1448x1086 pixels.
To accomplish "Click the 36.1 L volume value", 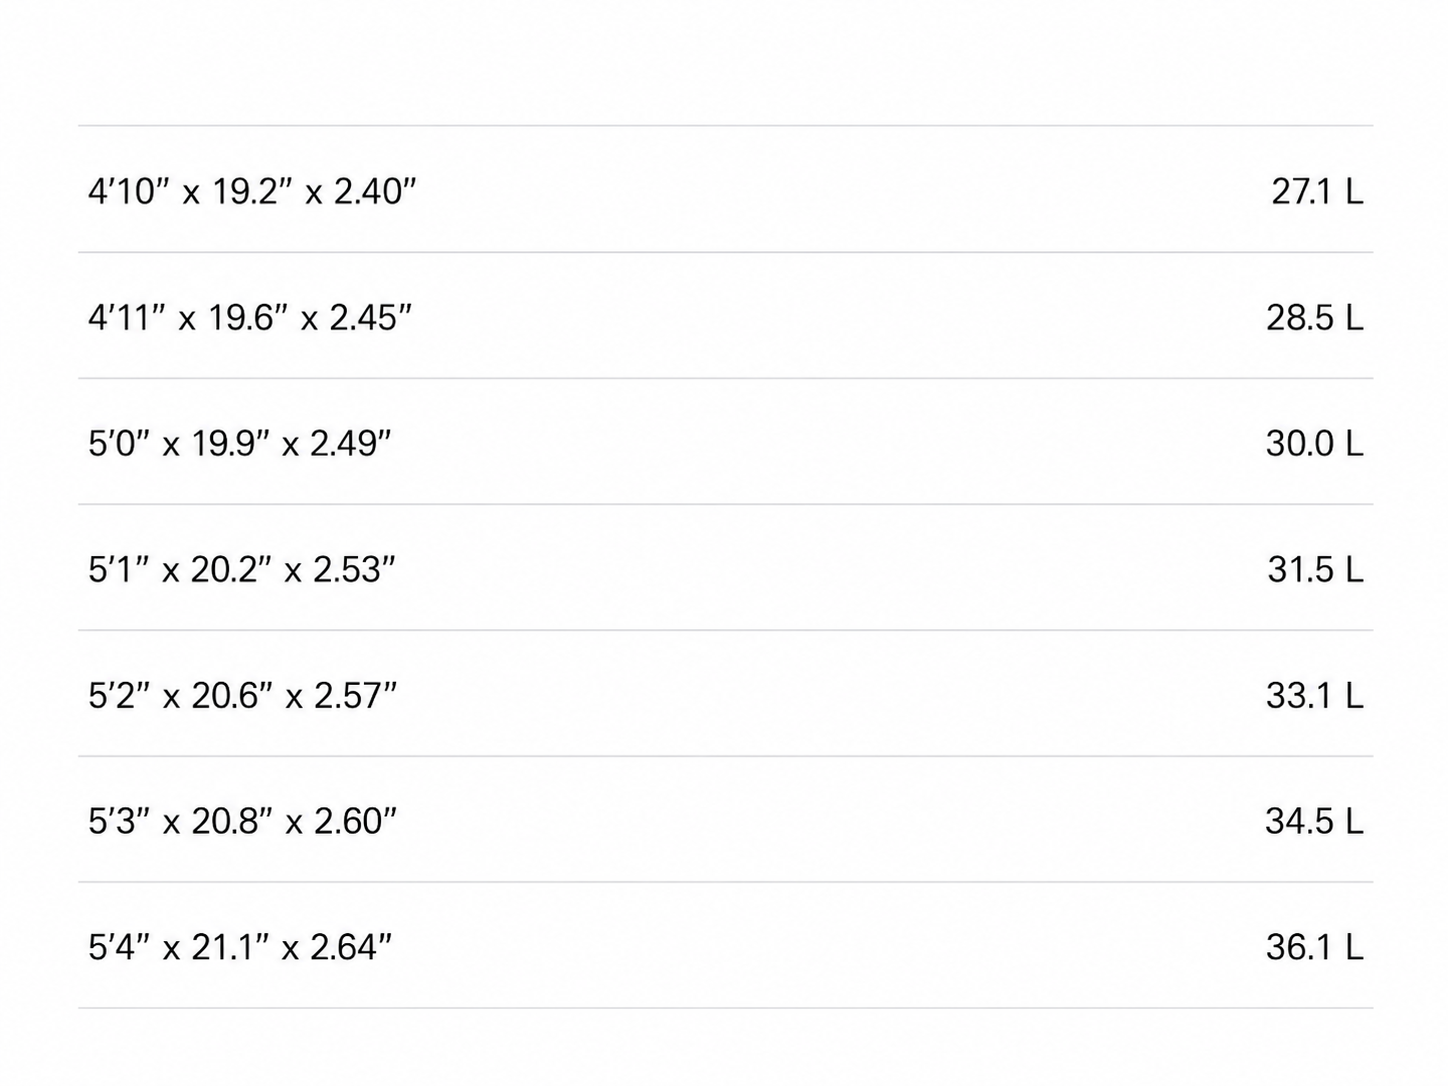I will click(x=1315, y=947).
